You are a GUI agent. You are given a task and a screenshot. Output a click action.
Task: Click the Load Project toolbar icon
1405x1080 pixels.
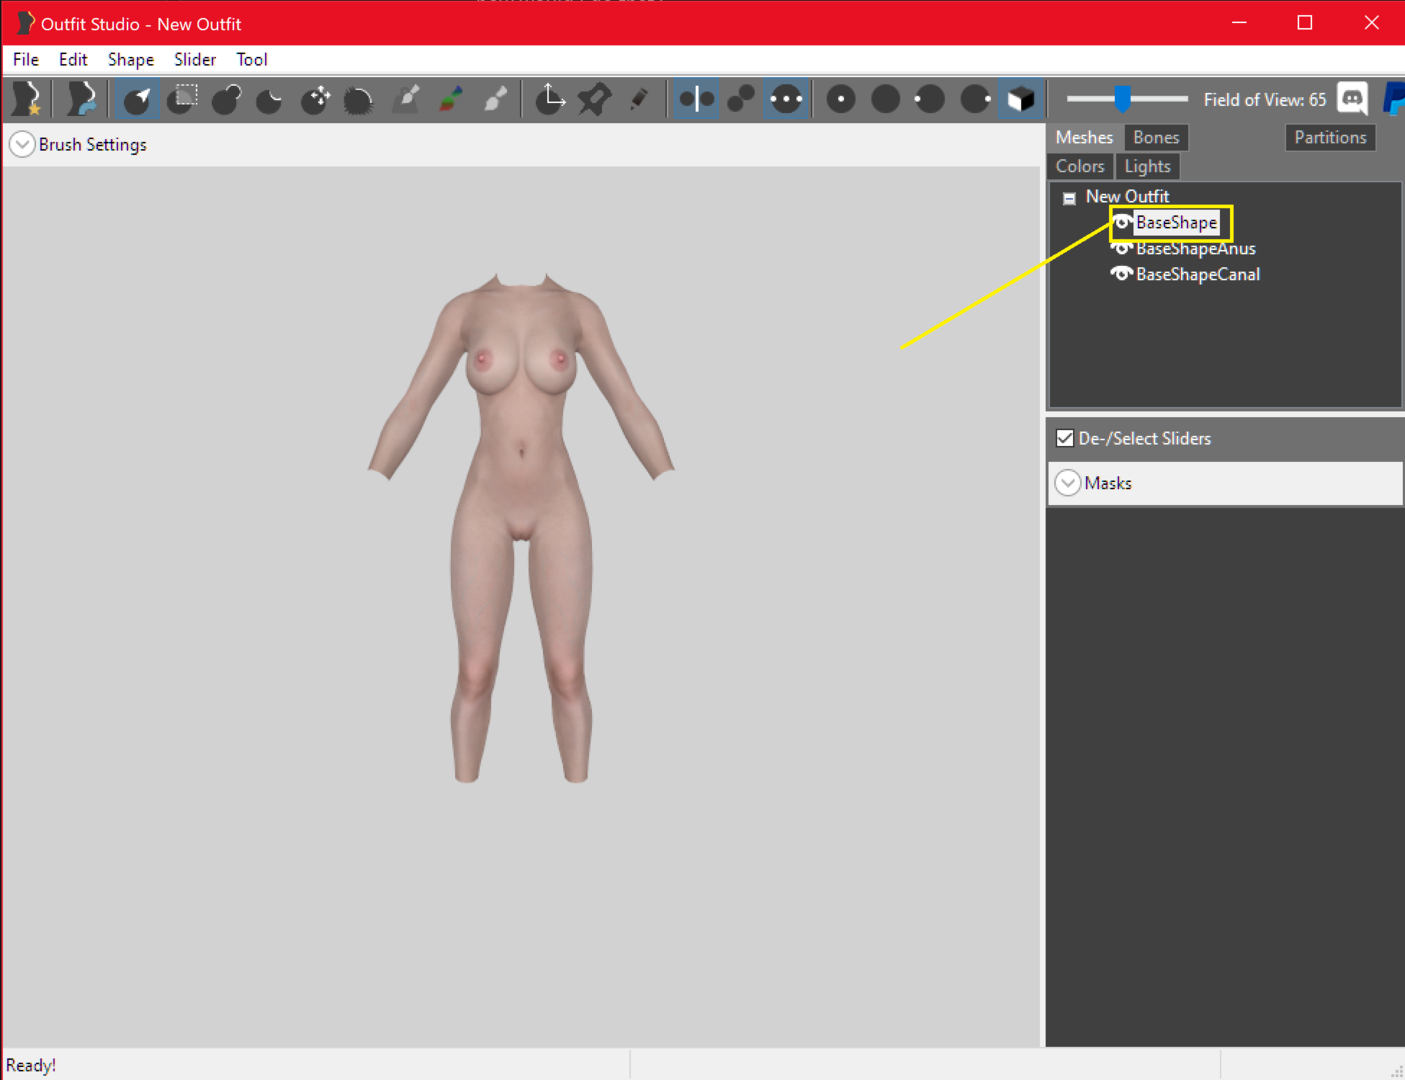coord(82,99)
